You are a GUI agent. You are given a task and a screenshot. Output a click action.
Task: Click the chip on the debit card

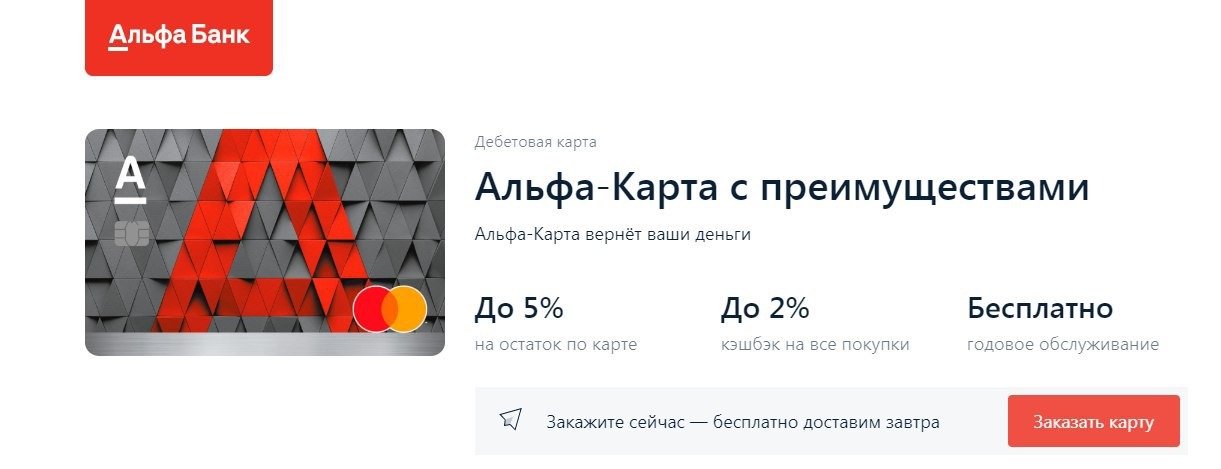(132, 234)
